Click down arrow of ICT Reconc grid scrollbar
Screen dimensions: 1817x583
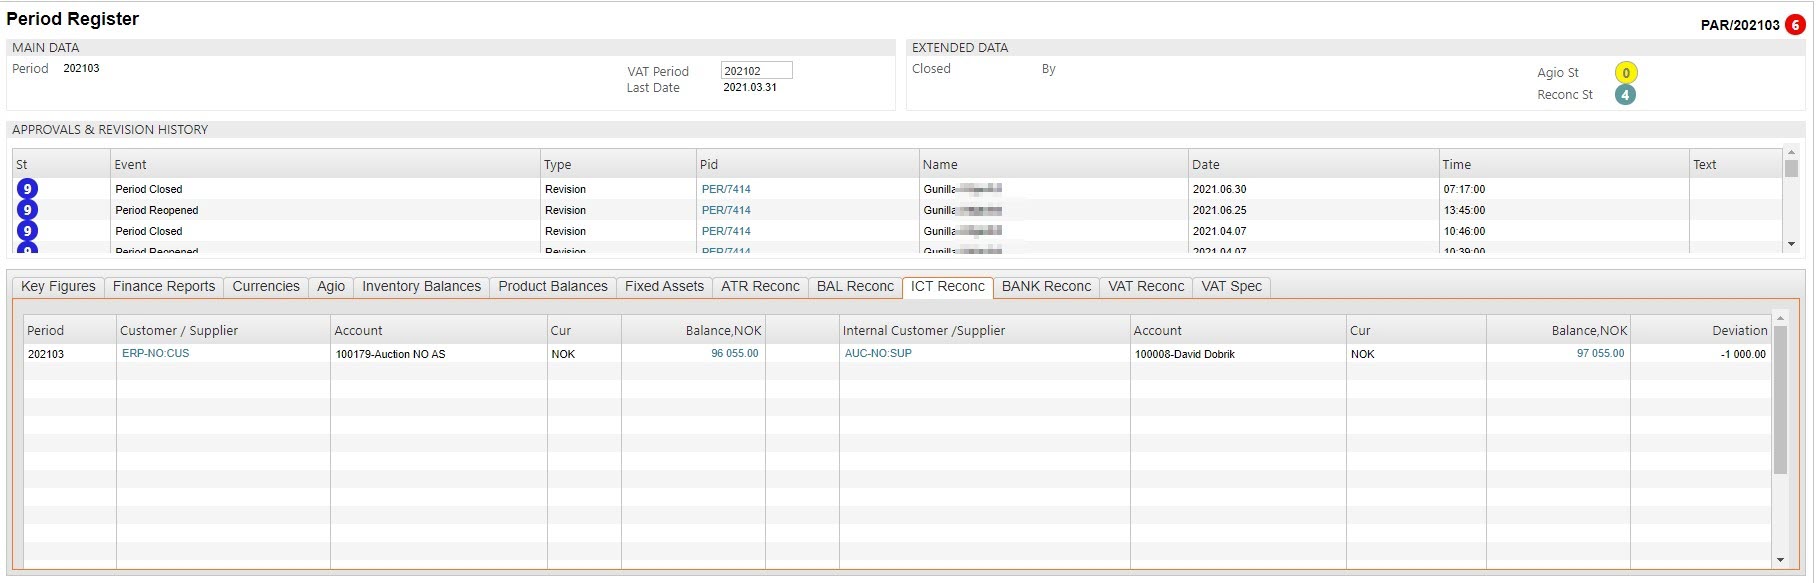click(x=1780, y=560)
